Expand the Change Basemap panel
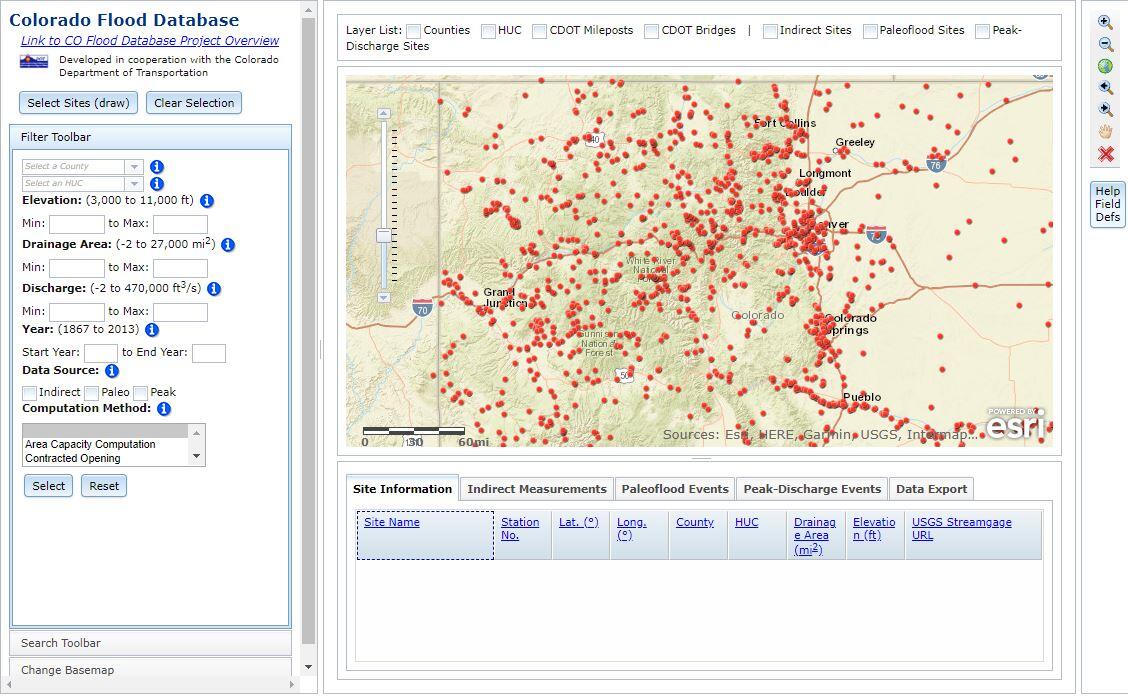The image size is (1128, 698). [150, 669]
